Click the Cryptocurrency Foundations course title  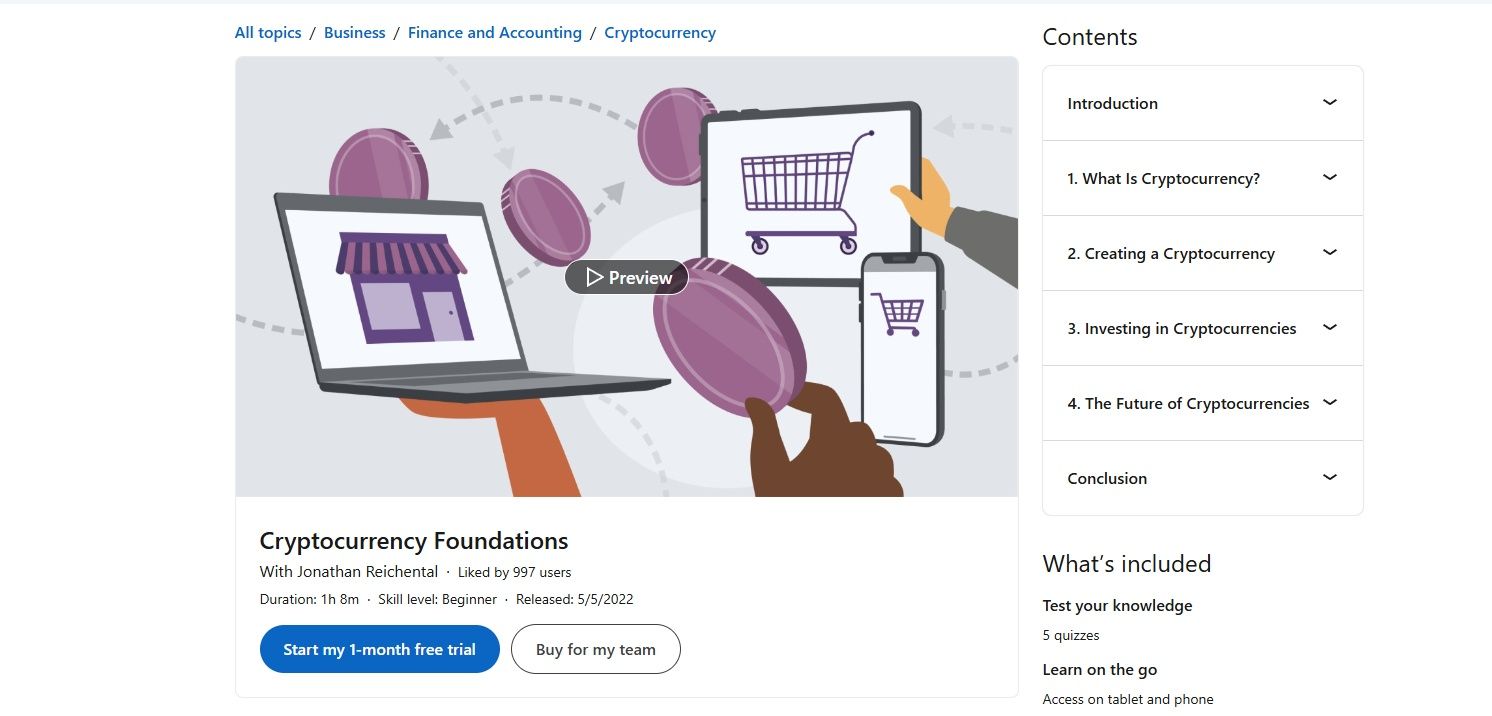tap(414, 541)
